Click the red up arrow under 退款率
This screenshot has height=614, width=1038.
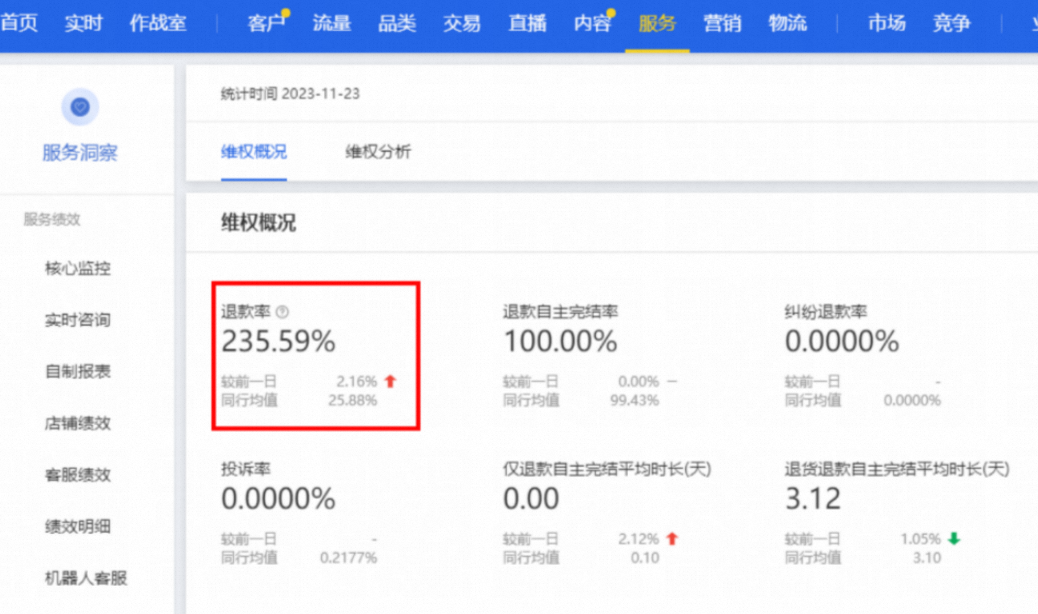pos(391,381)
